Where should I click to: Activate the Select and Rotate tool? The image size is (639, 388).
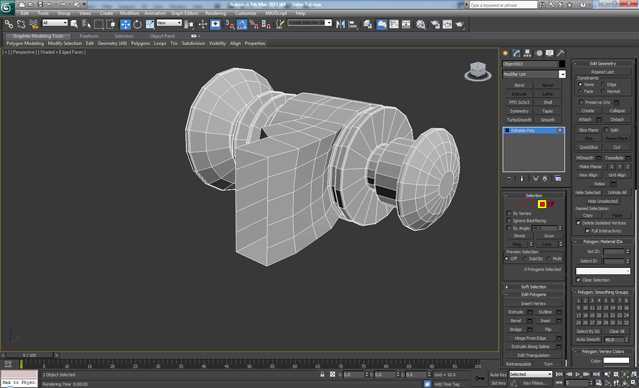click(x=137, y=24)
